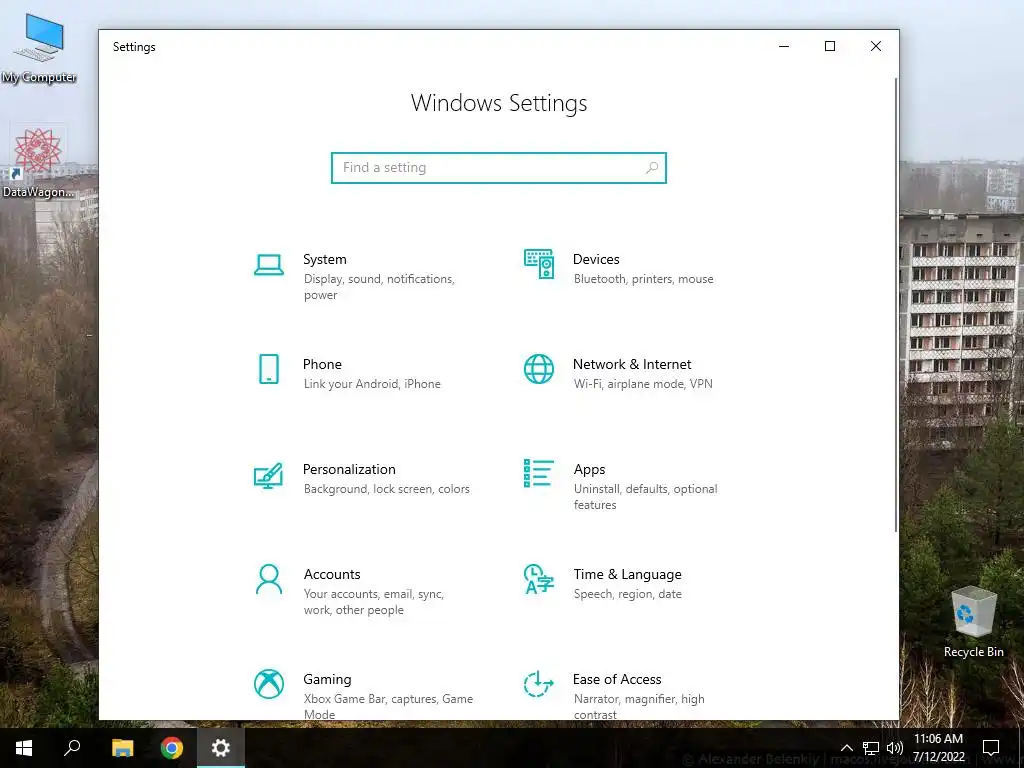The width and height of the screenshot is (1024, 768).
Task: Click the Ease of Access icon
Action: (x=539, y=684)
